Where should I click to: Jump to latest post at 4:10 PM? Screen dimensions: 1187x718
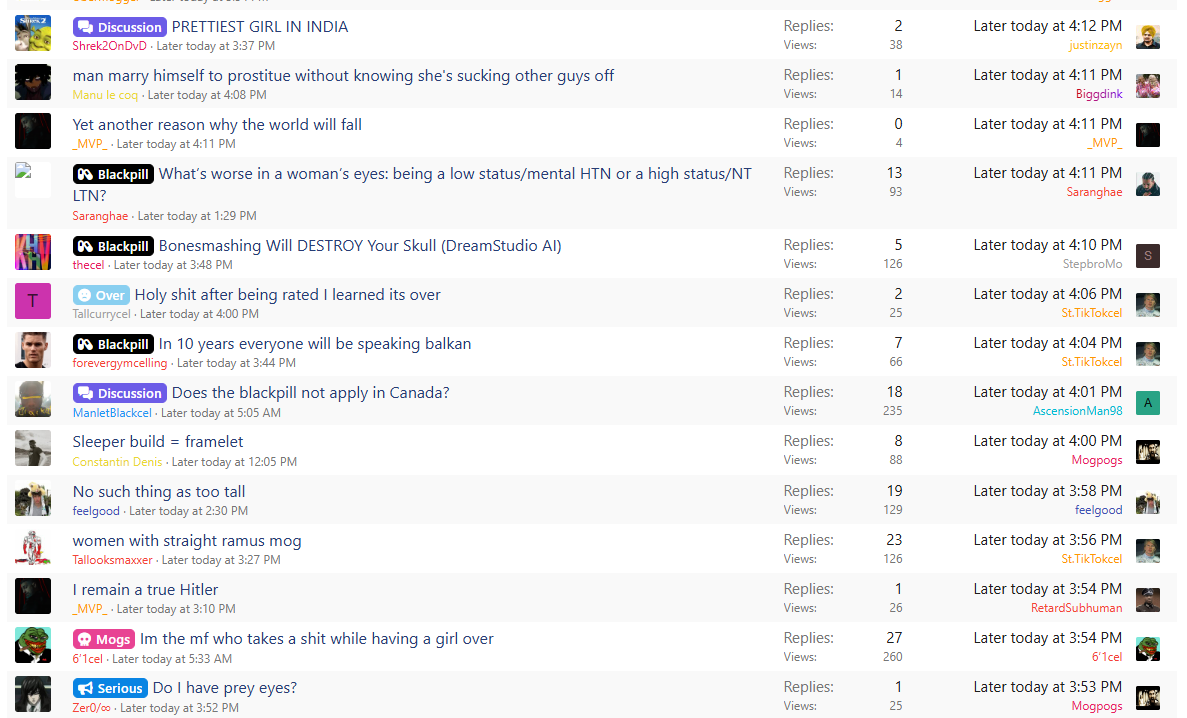coord(1047,245)
